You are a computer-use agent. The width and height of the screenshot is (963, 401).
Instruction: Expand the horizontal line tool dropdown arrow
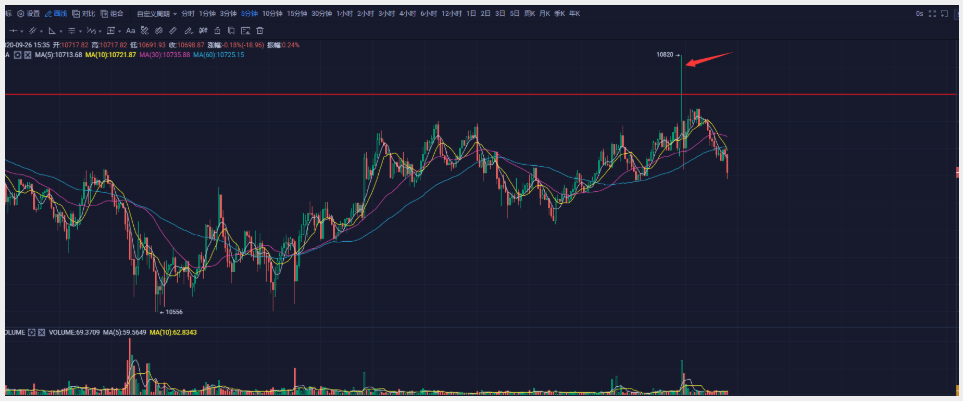click(22, 31)
